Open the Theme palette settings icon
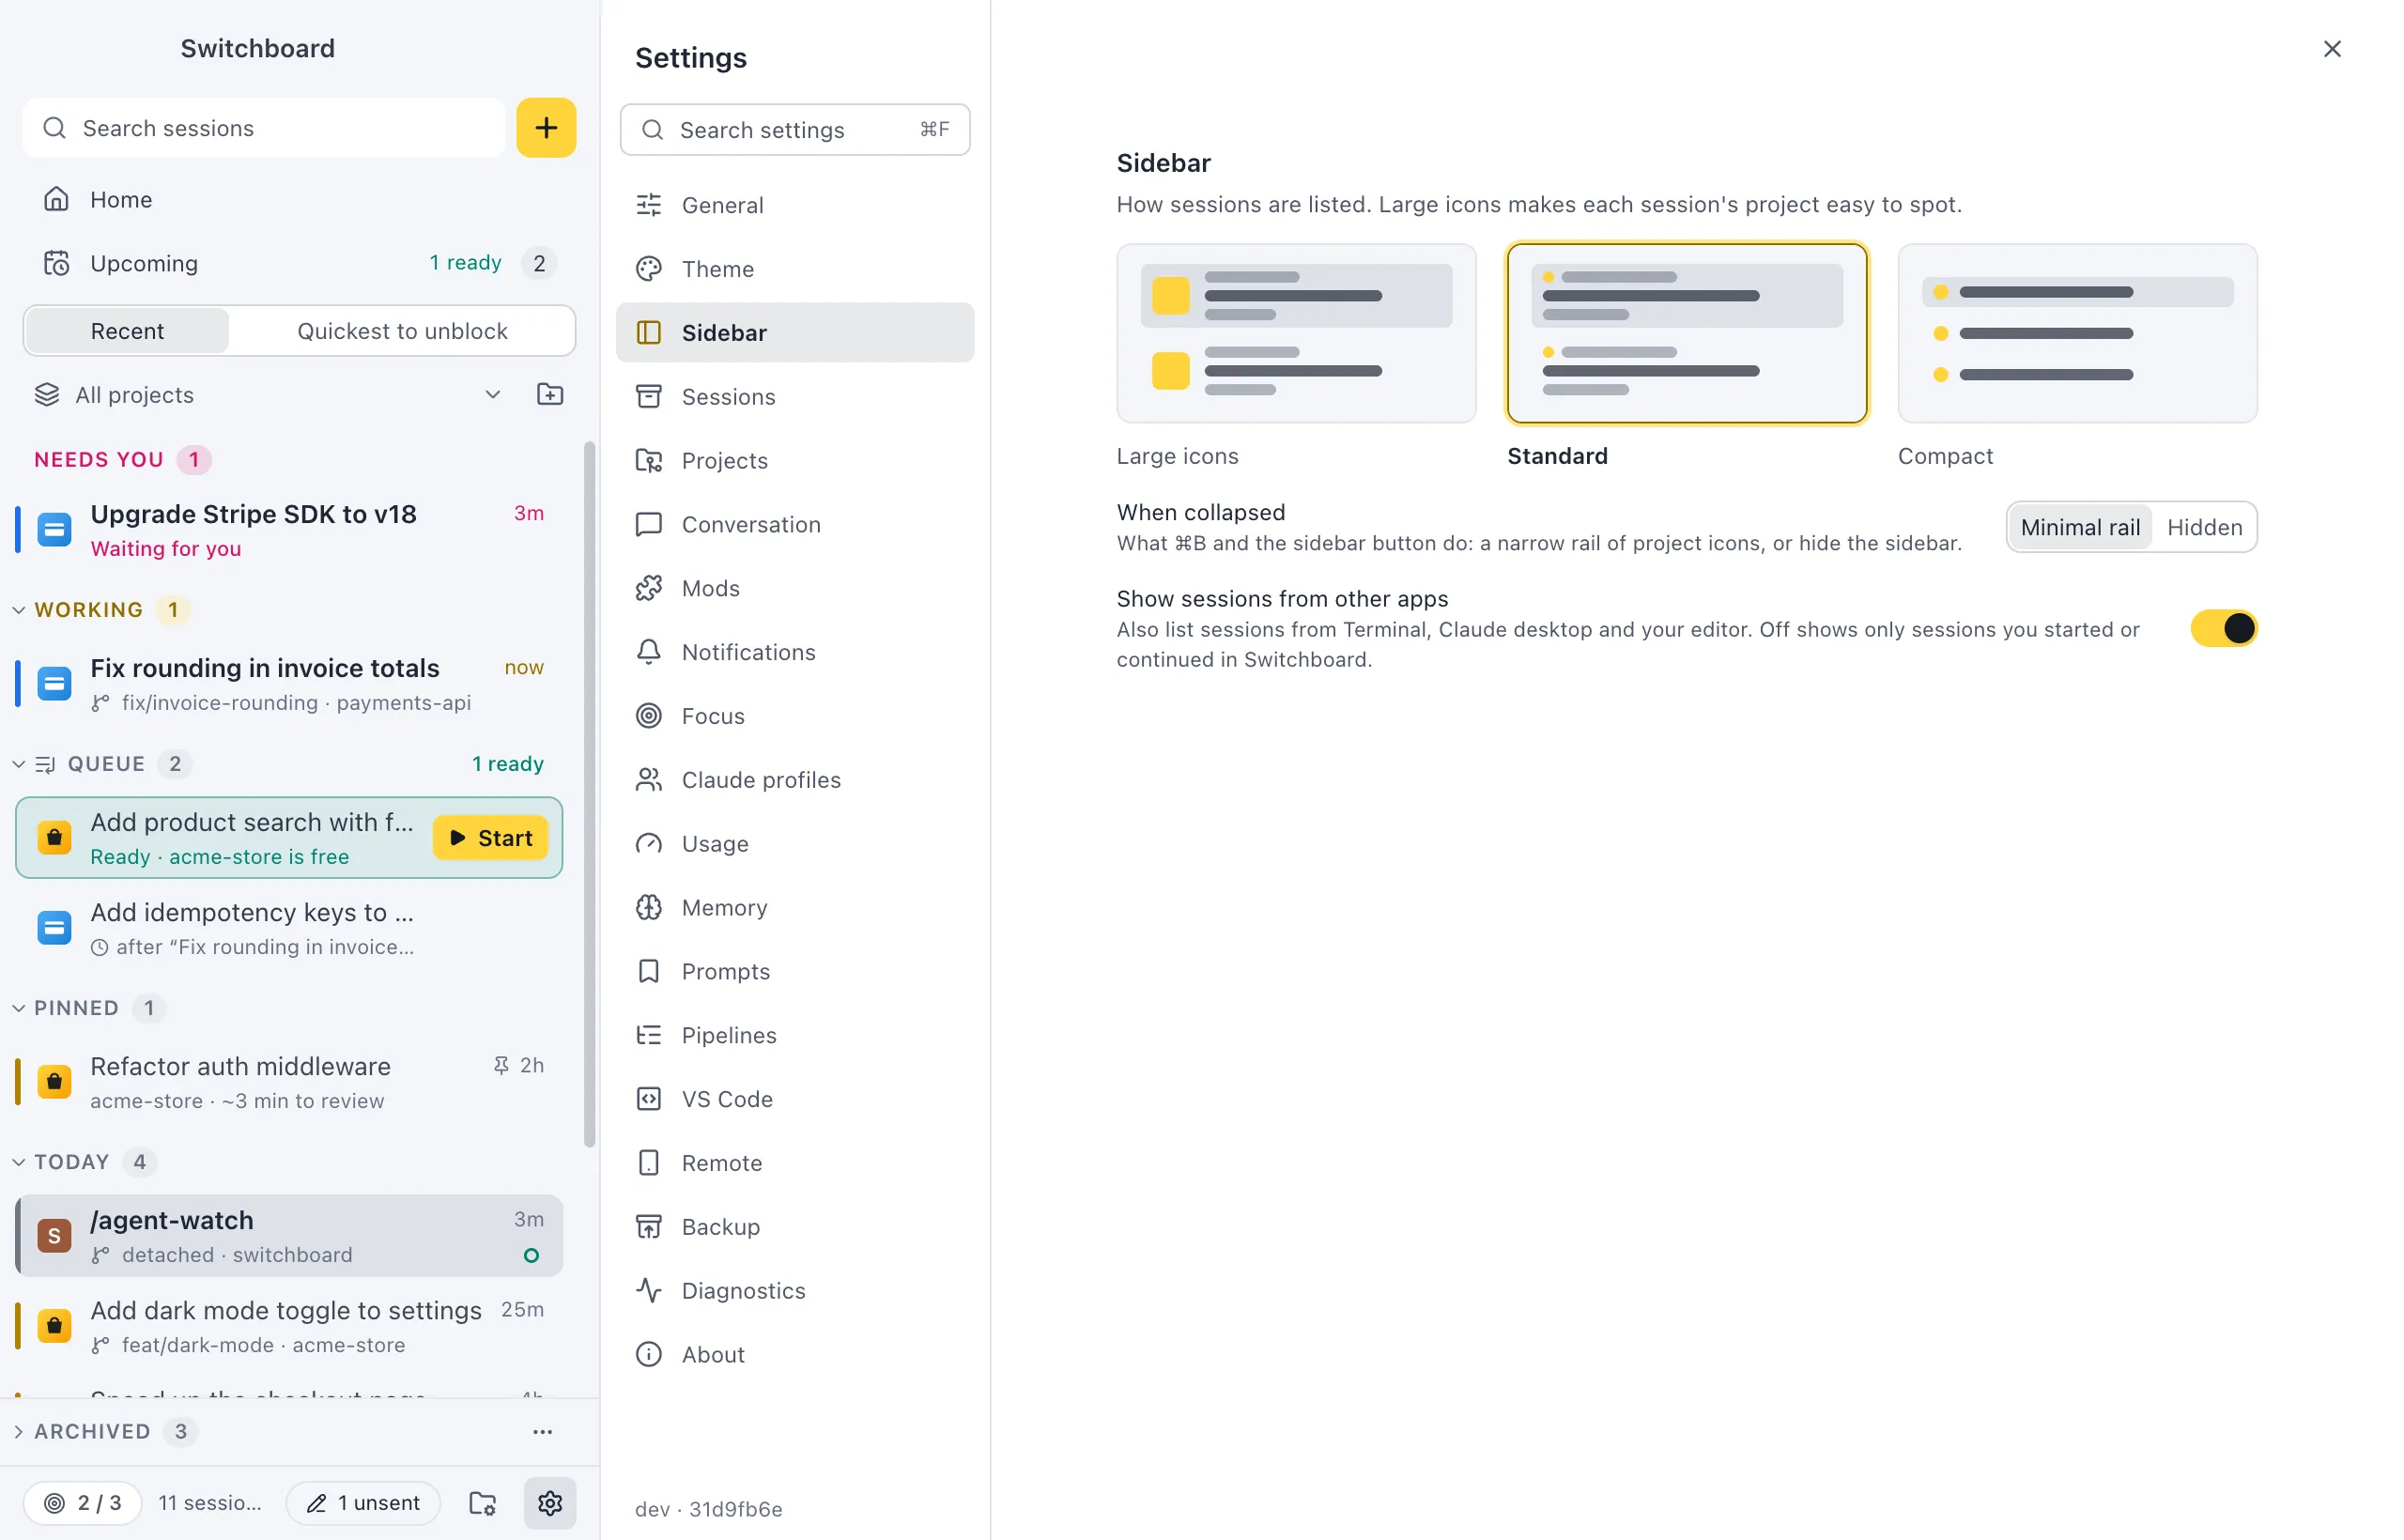2404x1540 pixels. (649, 269)
